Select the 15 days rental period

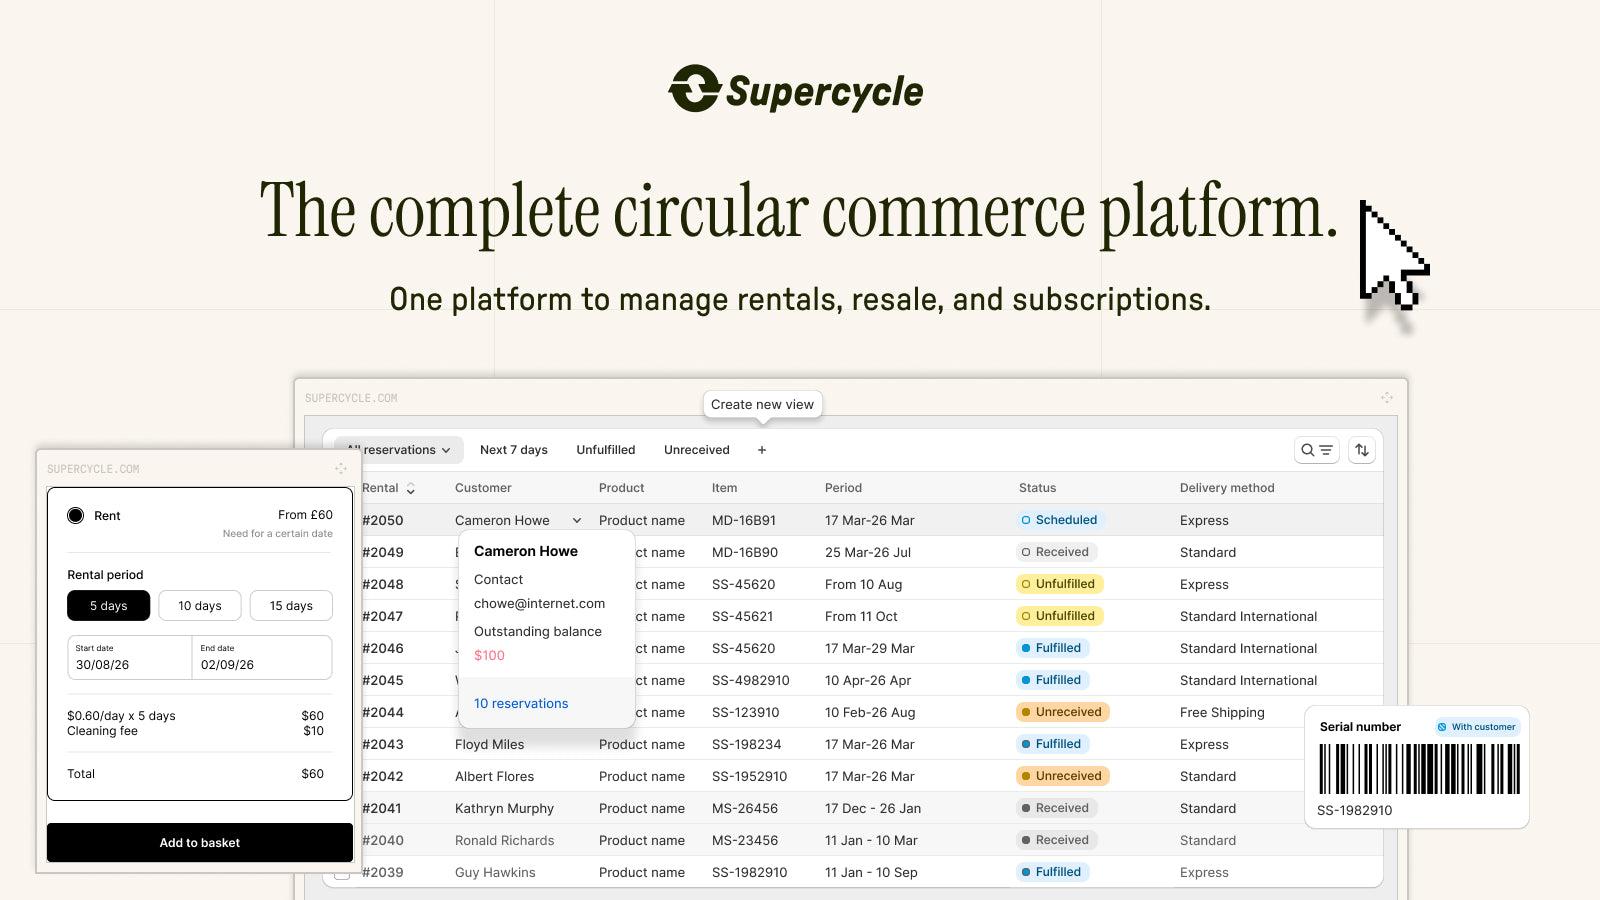pyautogui.click(x=291, y=605)
